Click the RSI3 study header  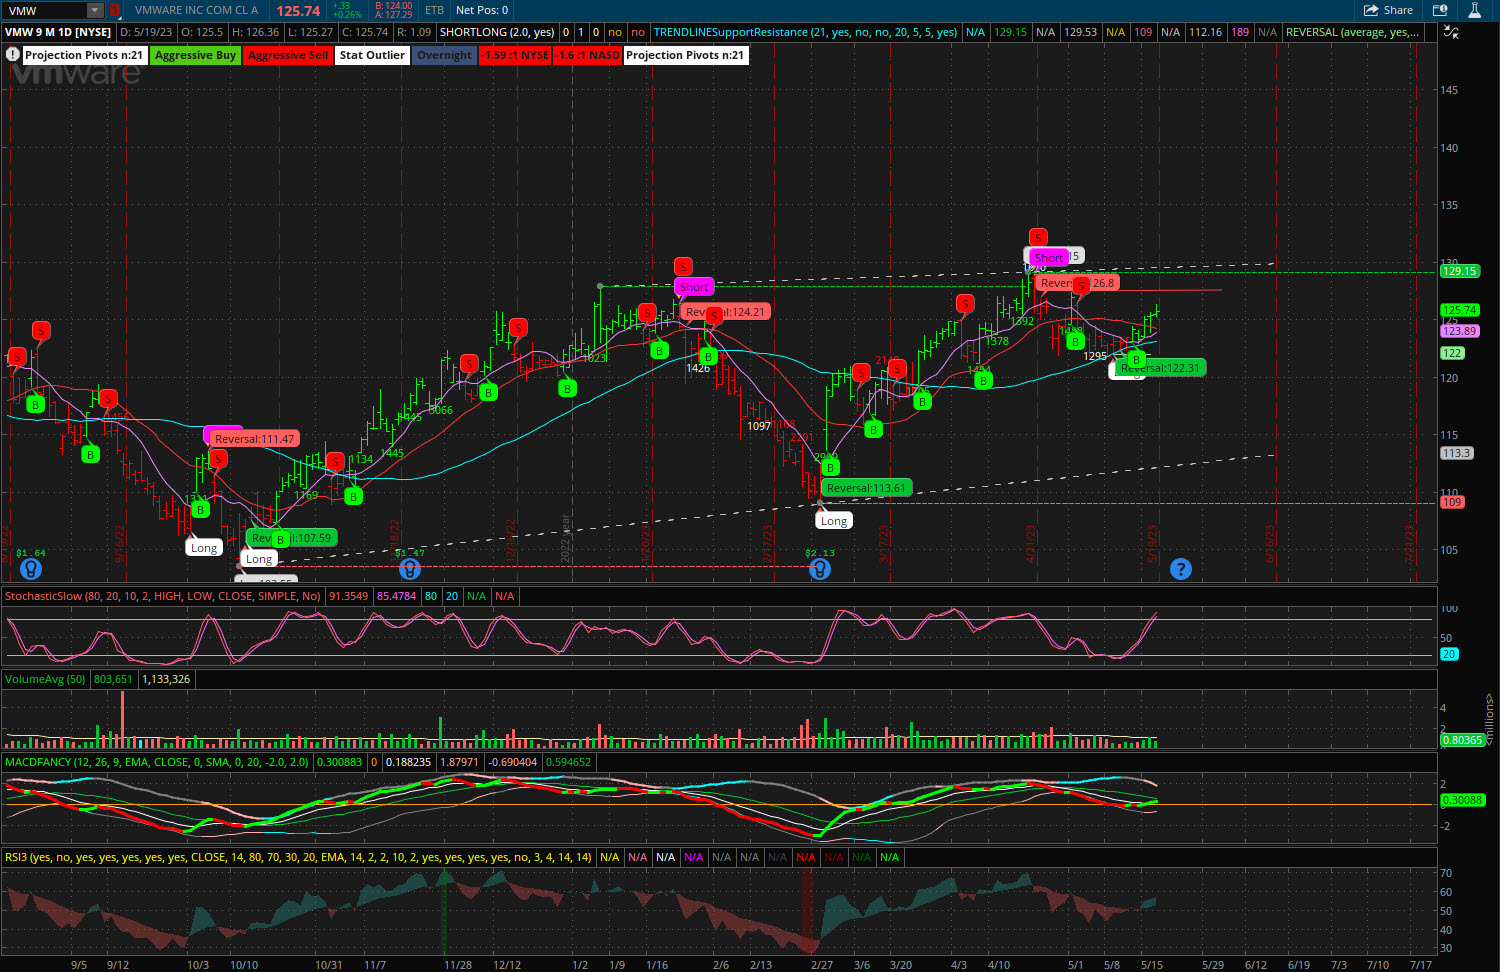pos(298,857)
